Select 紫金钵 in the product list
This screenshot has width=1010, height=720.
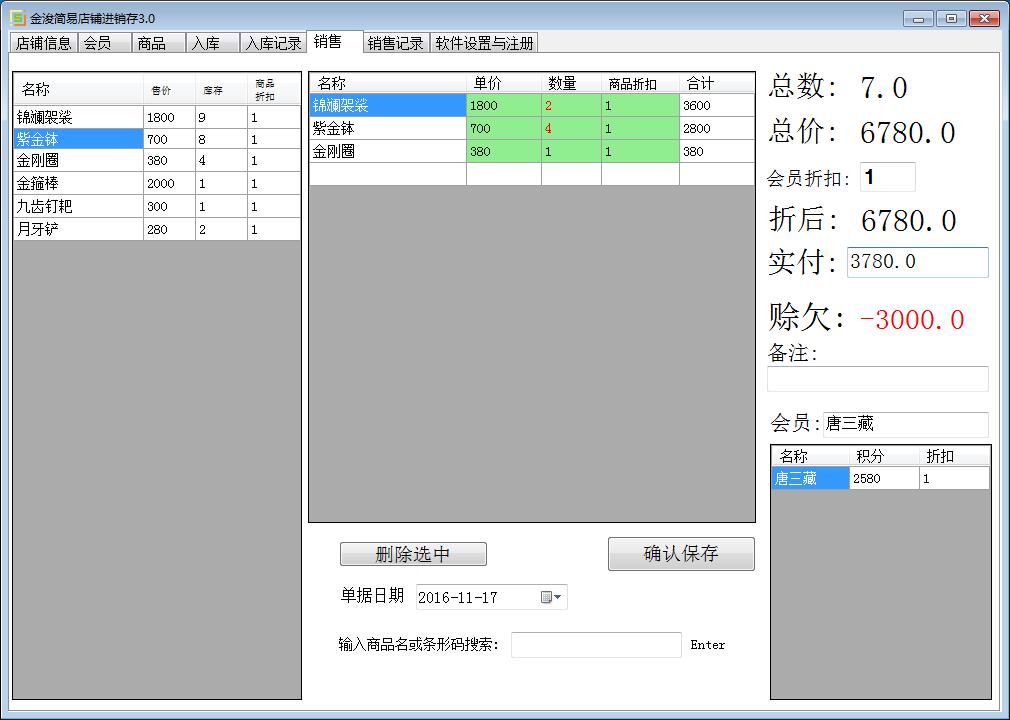(x=78, y=139)
